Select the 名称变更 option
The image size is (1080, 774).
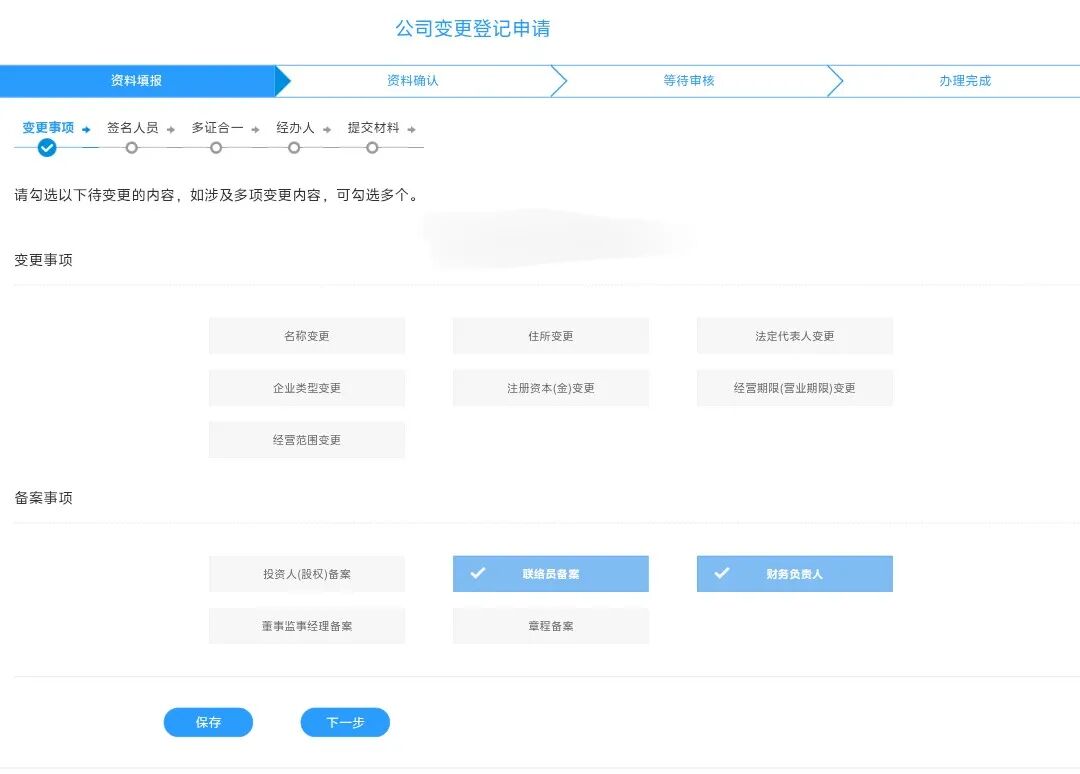coord(307,335)
